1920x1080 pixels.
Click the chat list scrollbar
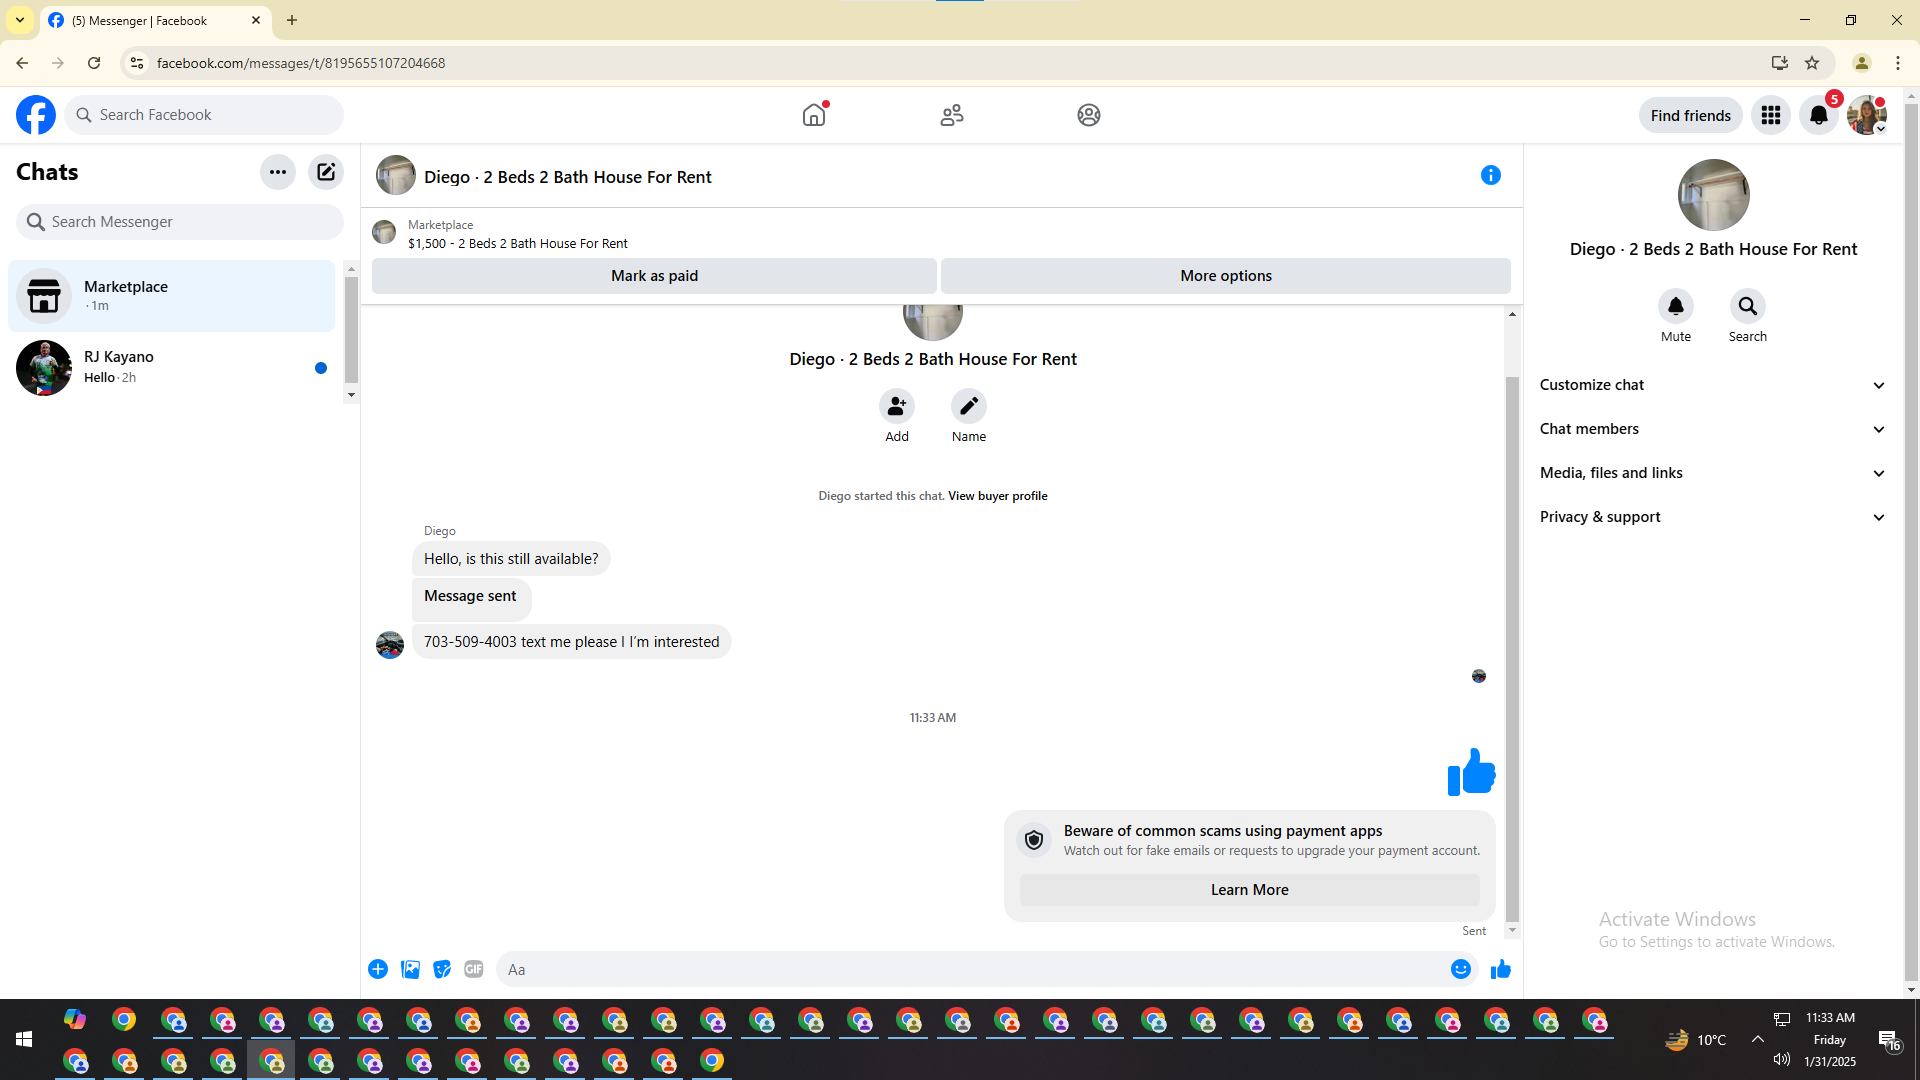coord(351,330)
